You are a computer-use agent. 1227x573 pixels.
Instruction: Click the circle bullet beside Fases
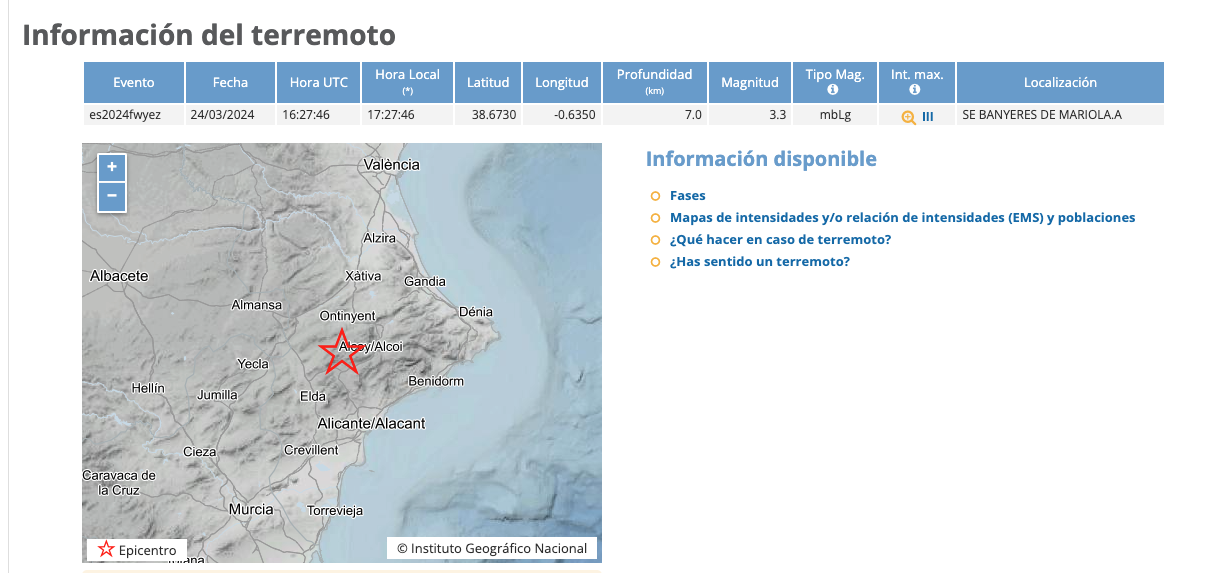pyautogui.click(x=655, y=196)
